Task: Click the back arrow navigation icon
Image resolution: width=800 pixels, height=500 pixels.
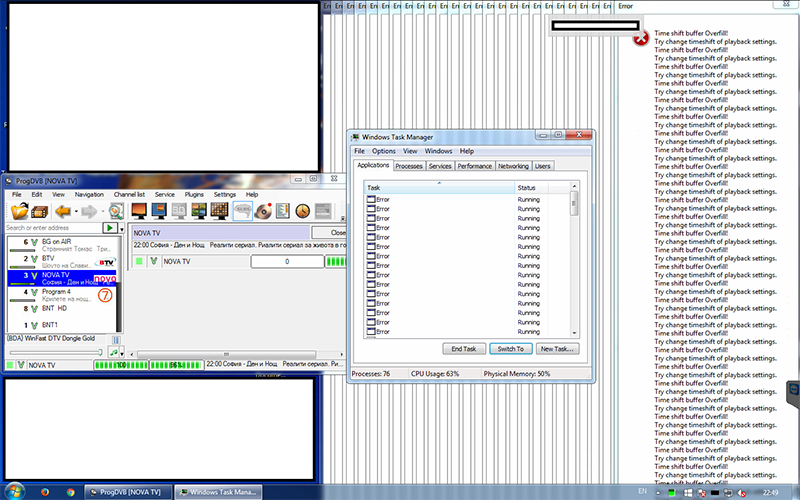Action: tap(61, 211)
